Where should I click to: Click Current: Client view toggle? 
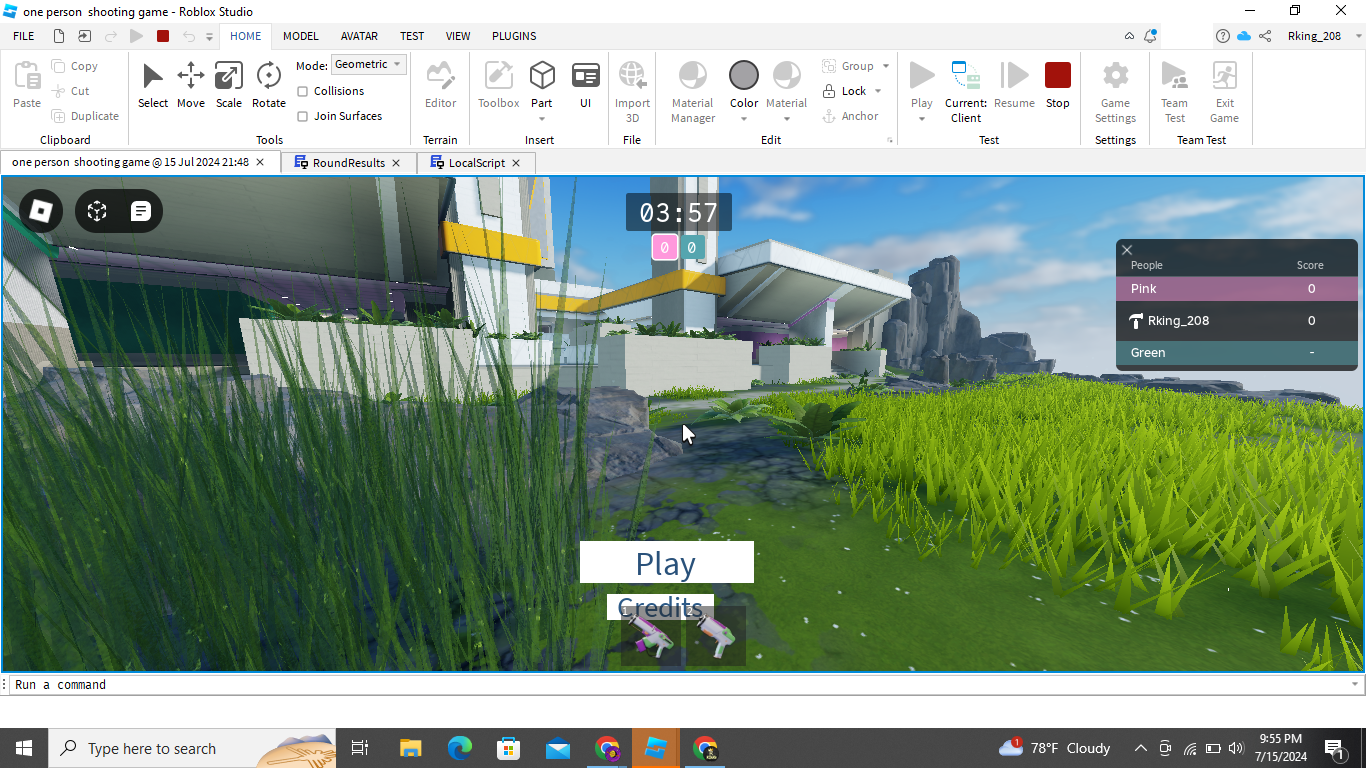(966, 91)
